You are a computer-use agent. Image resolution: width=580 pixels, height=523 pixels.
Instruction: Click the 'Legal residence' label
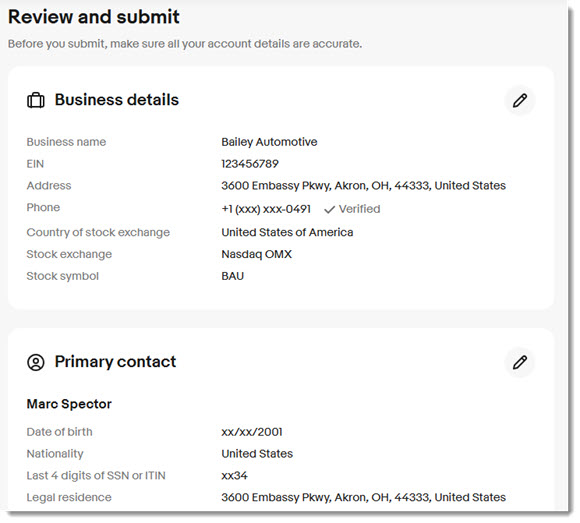[69, 497]
